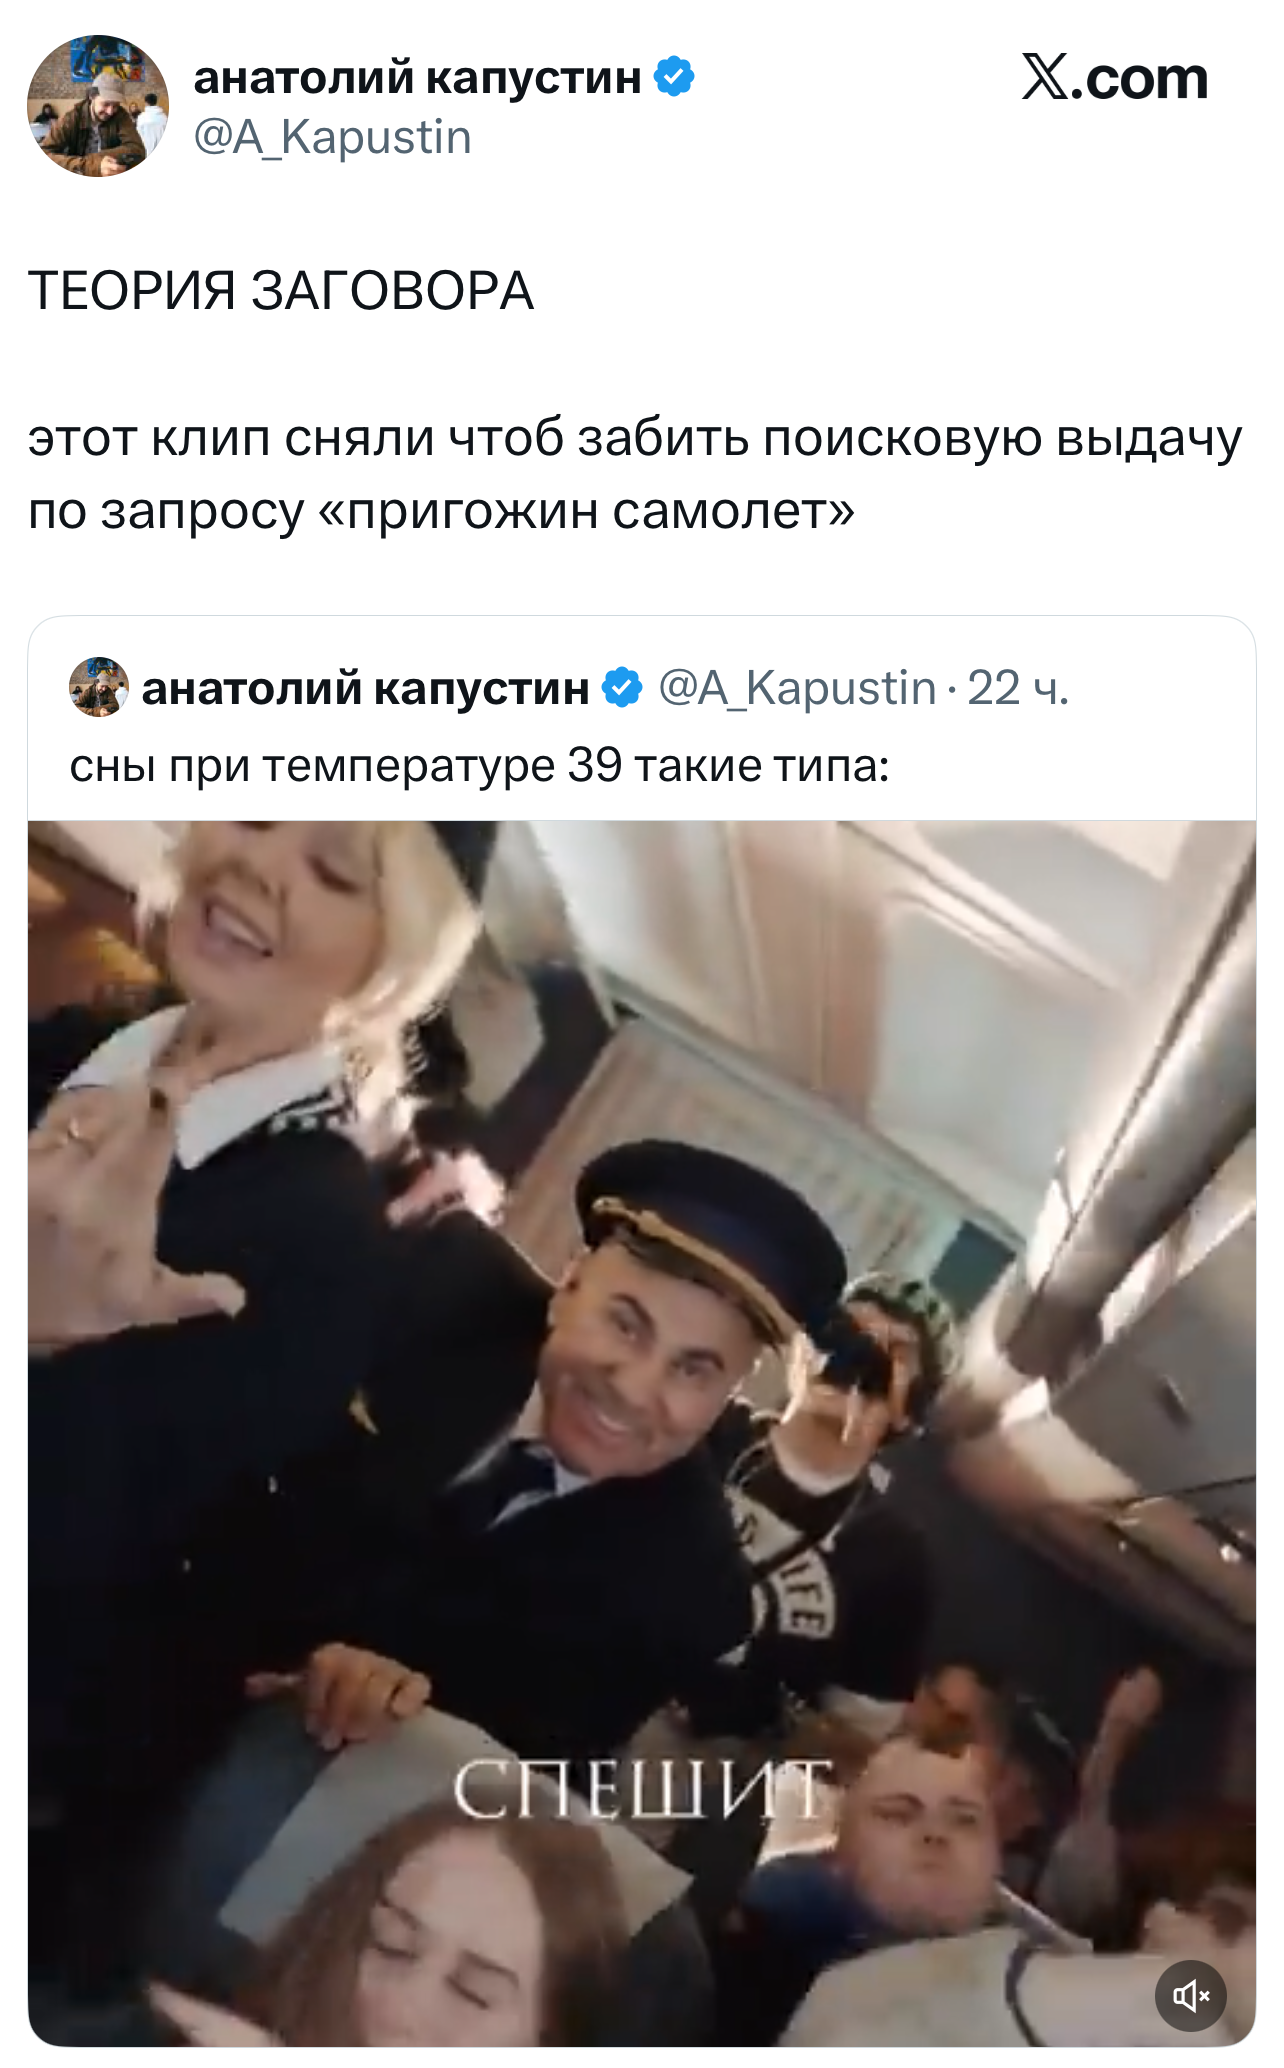Open the quoted text сны при температуре 39
1284x2068 pixels.
pyautogui.click(x=479, y=767)
